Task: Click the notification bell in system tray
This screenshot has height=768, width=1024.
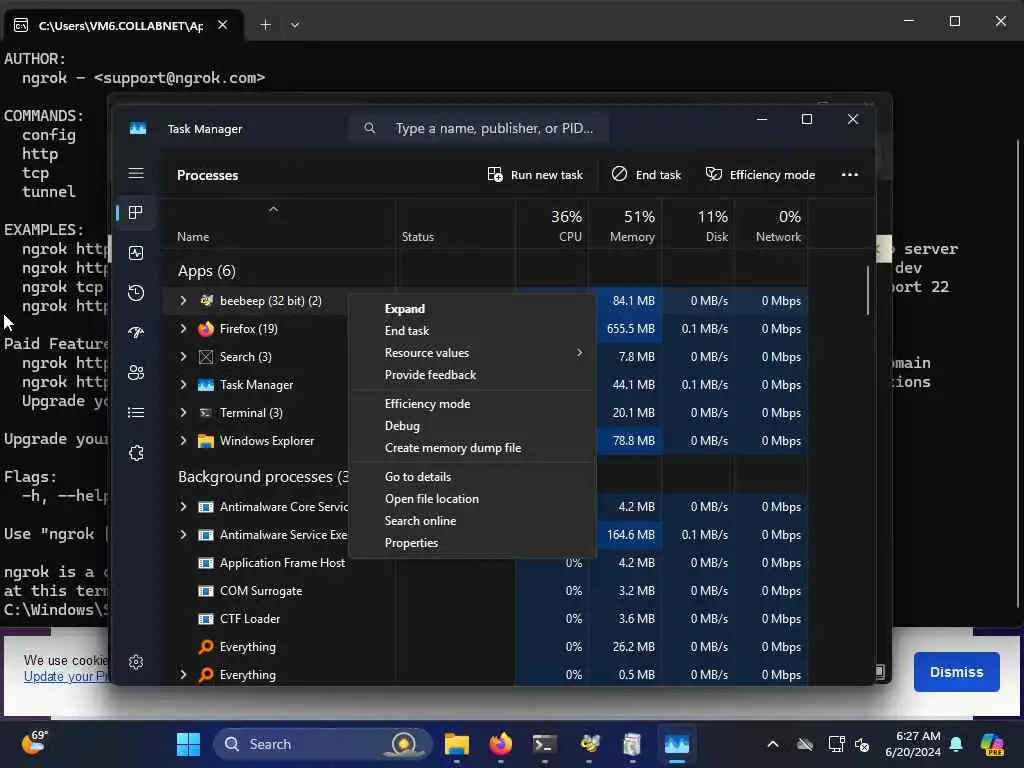Action: (x=956, y=744)
